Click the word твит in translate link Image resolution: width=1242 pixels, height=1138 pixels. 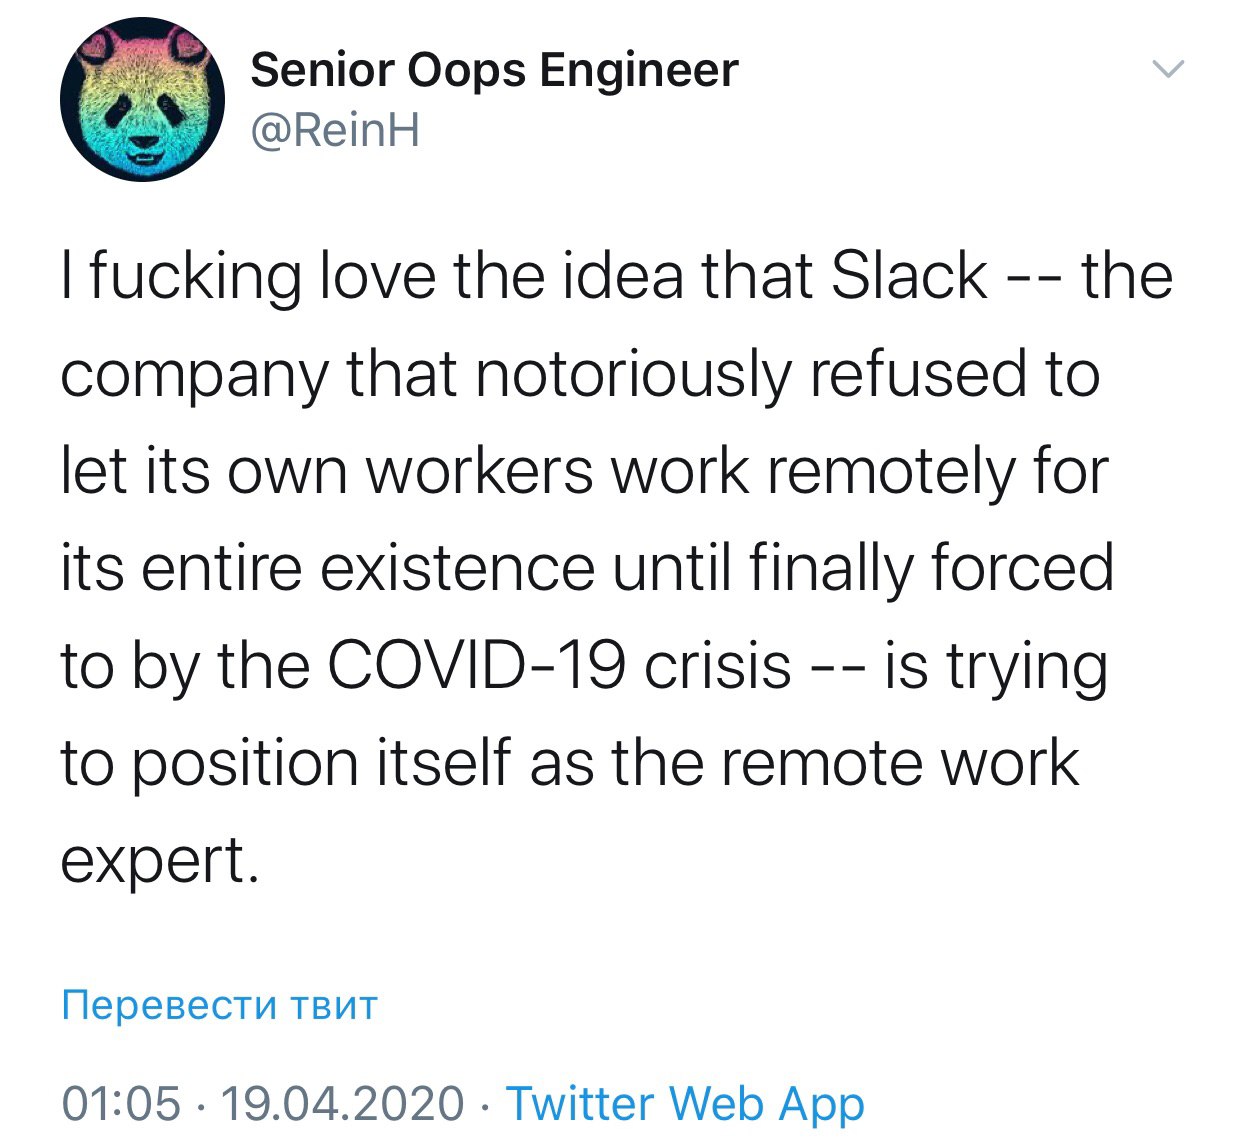334,1004
